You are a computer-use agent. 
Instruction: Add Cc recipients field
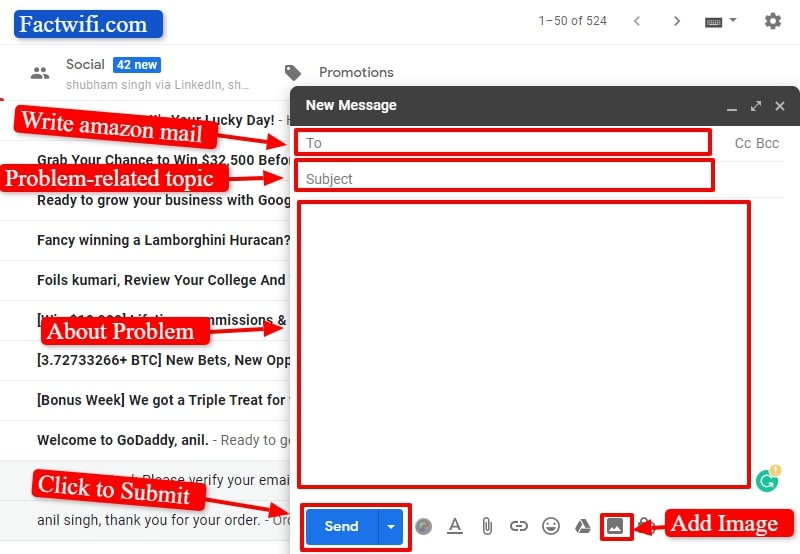(743, 143)
